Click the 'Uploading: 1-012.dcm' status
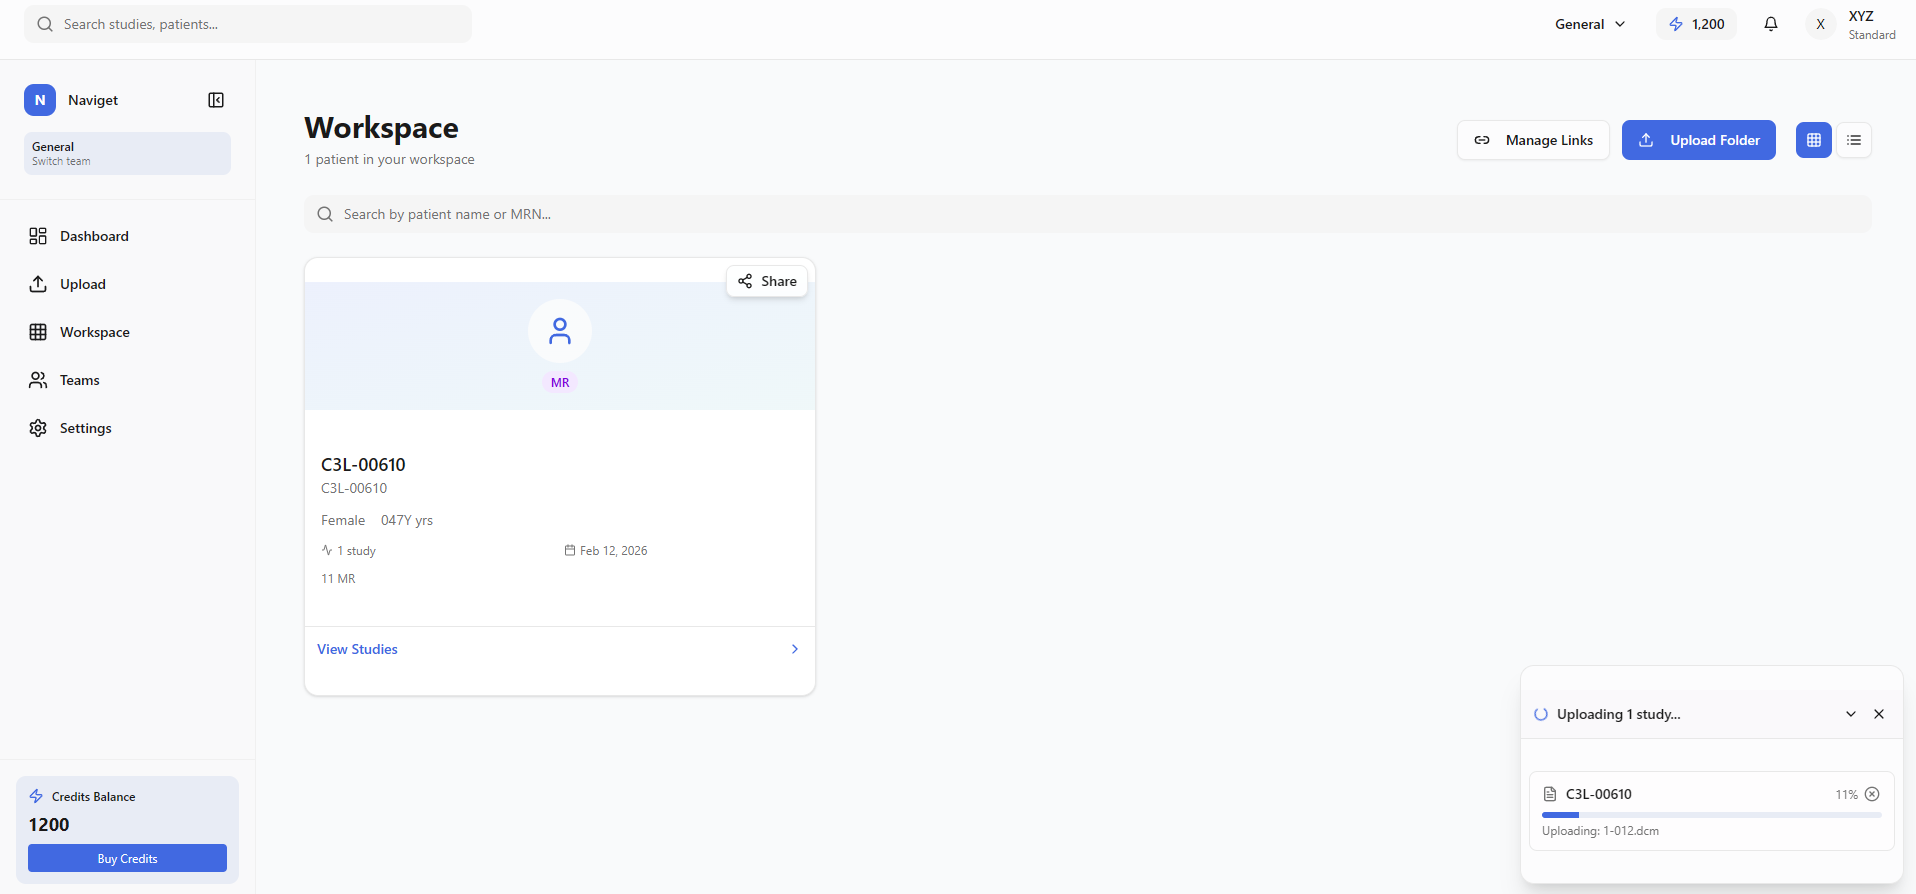This screenshot has width=1916, height=894. coord(1600,831)
